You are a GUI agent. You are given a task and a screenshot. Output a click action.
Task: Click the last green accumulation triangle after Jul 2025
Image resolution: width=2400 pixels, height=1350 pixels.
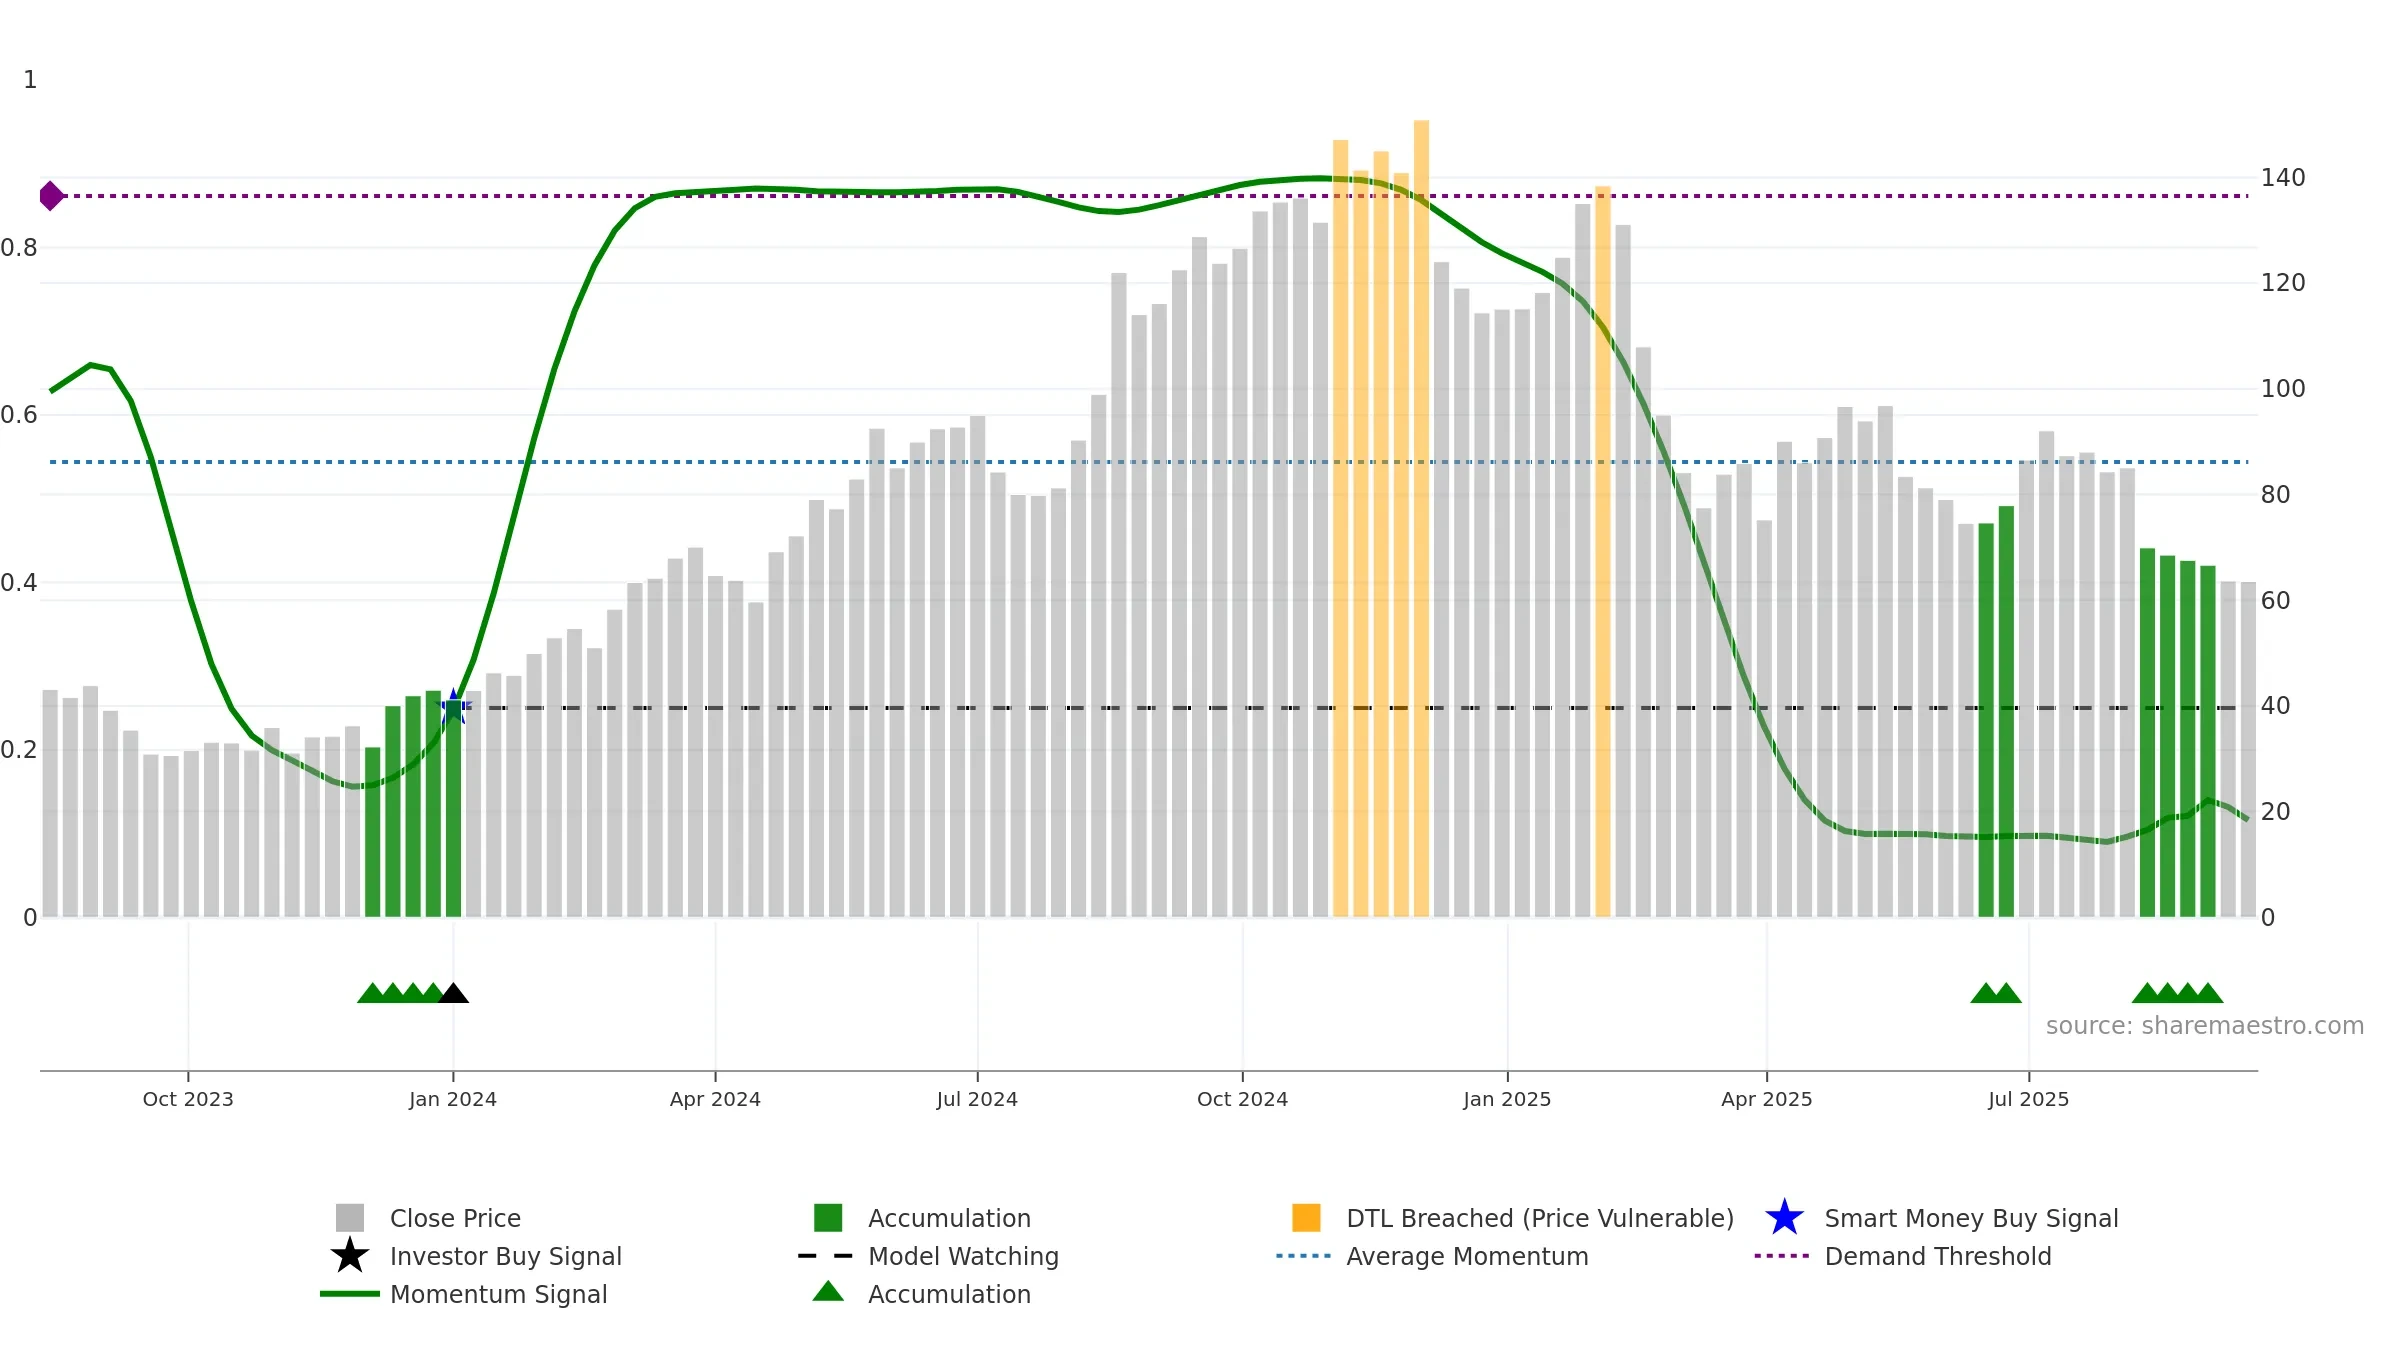2208,993
